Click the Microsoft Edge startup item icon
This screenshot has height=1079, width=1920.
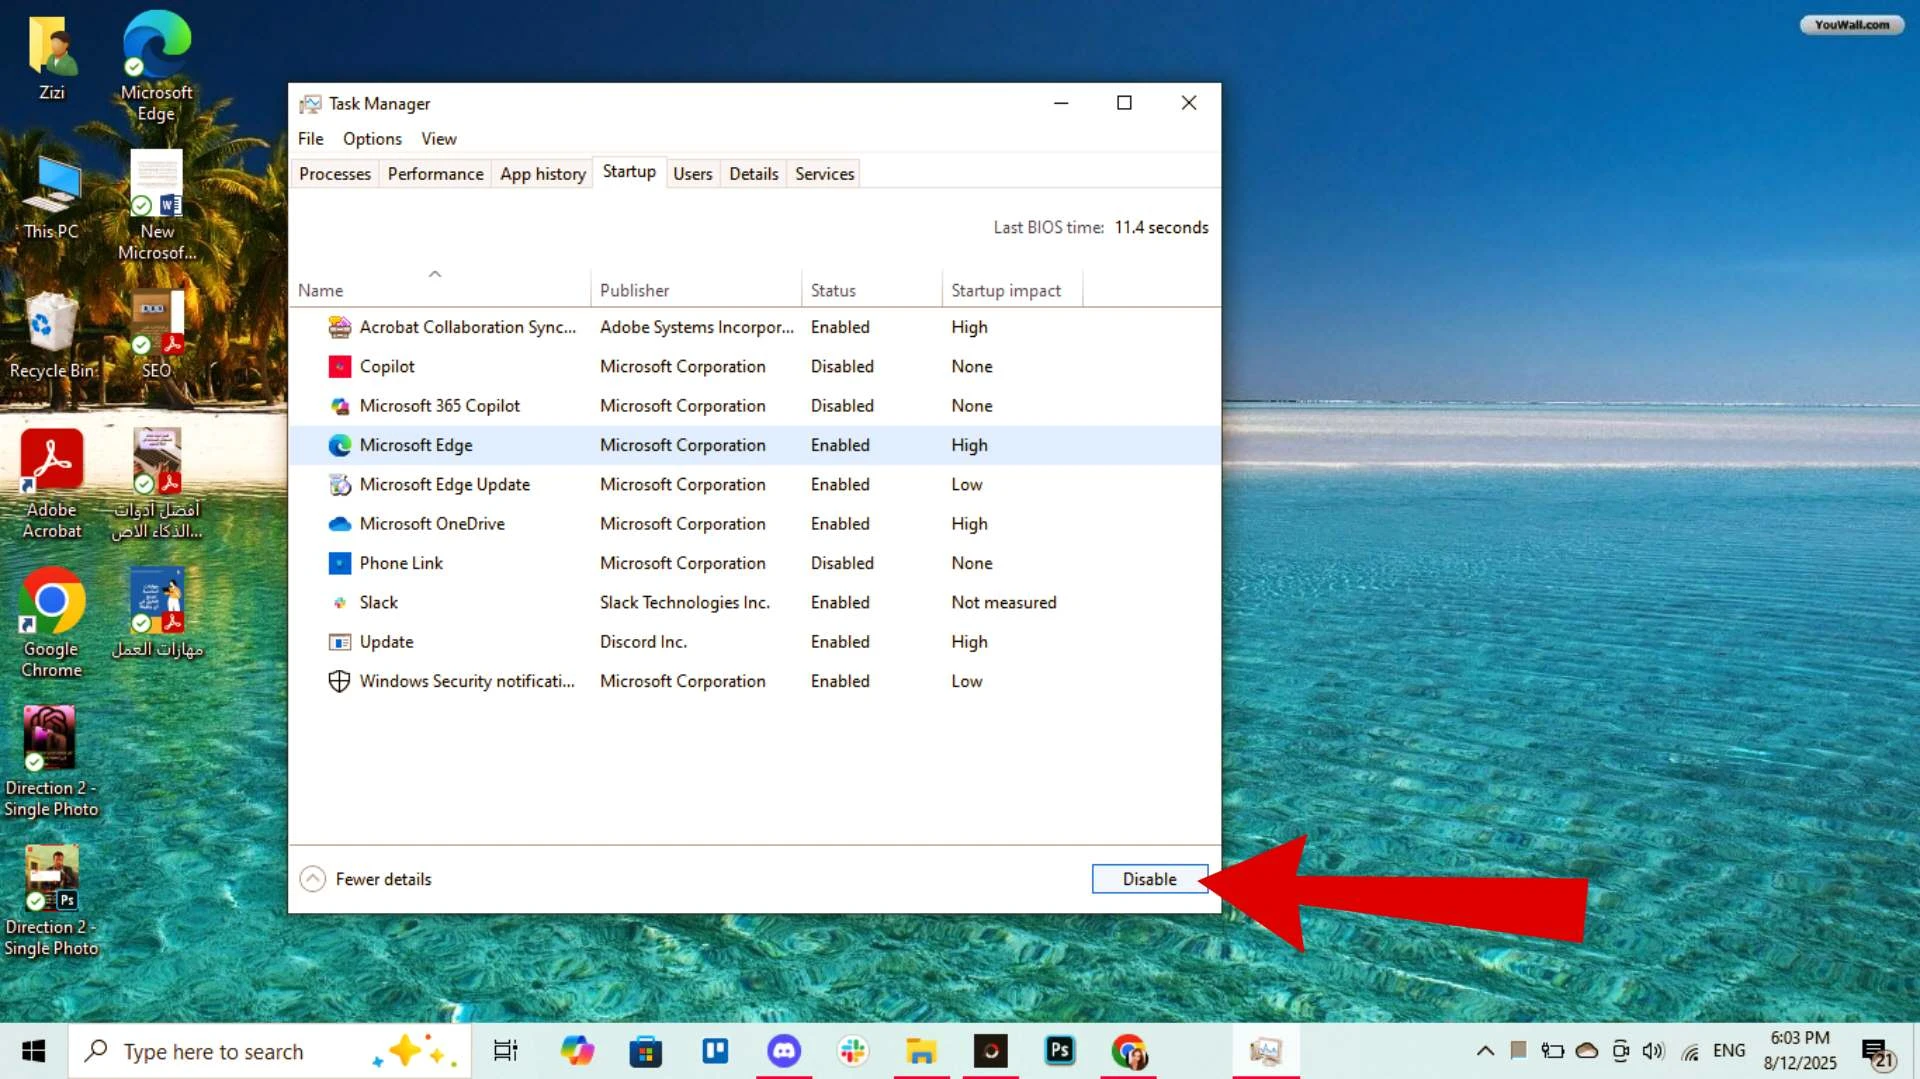pos(340,445)
